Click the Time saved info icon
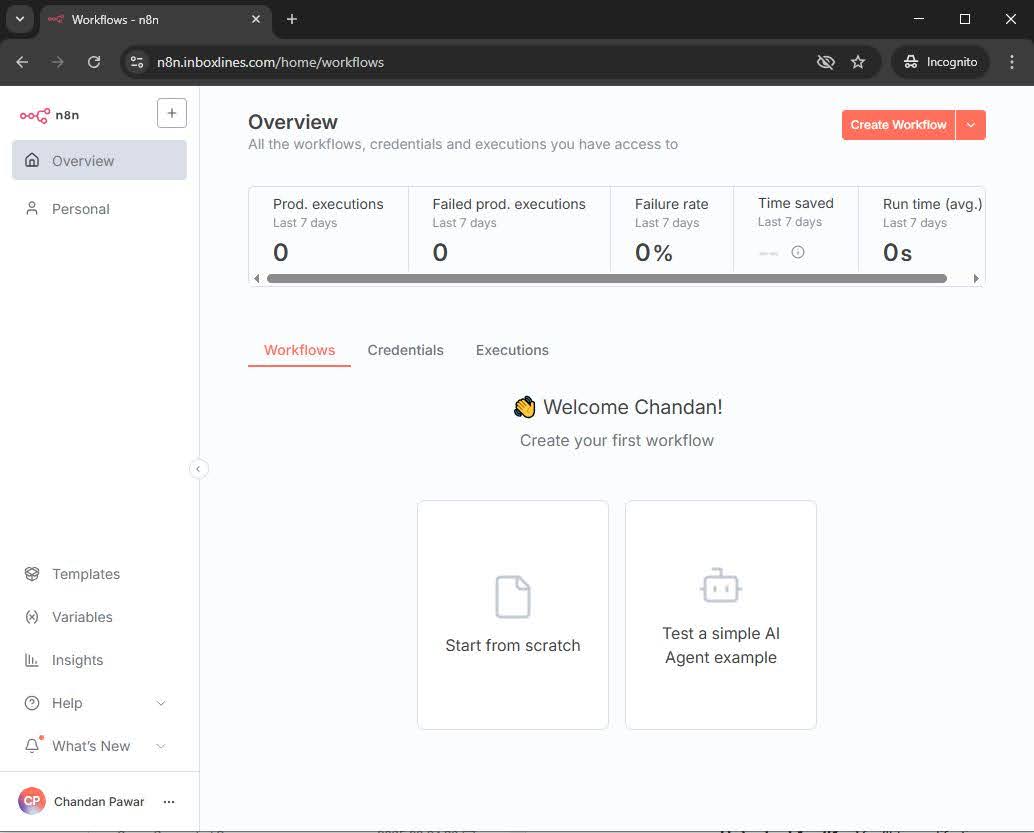The width and height of the screenshot is (1034, 833). (x=798, y=252)
